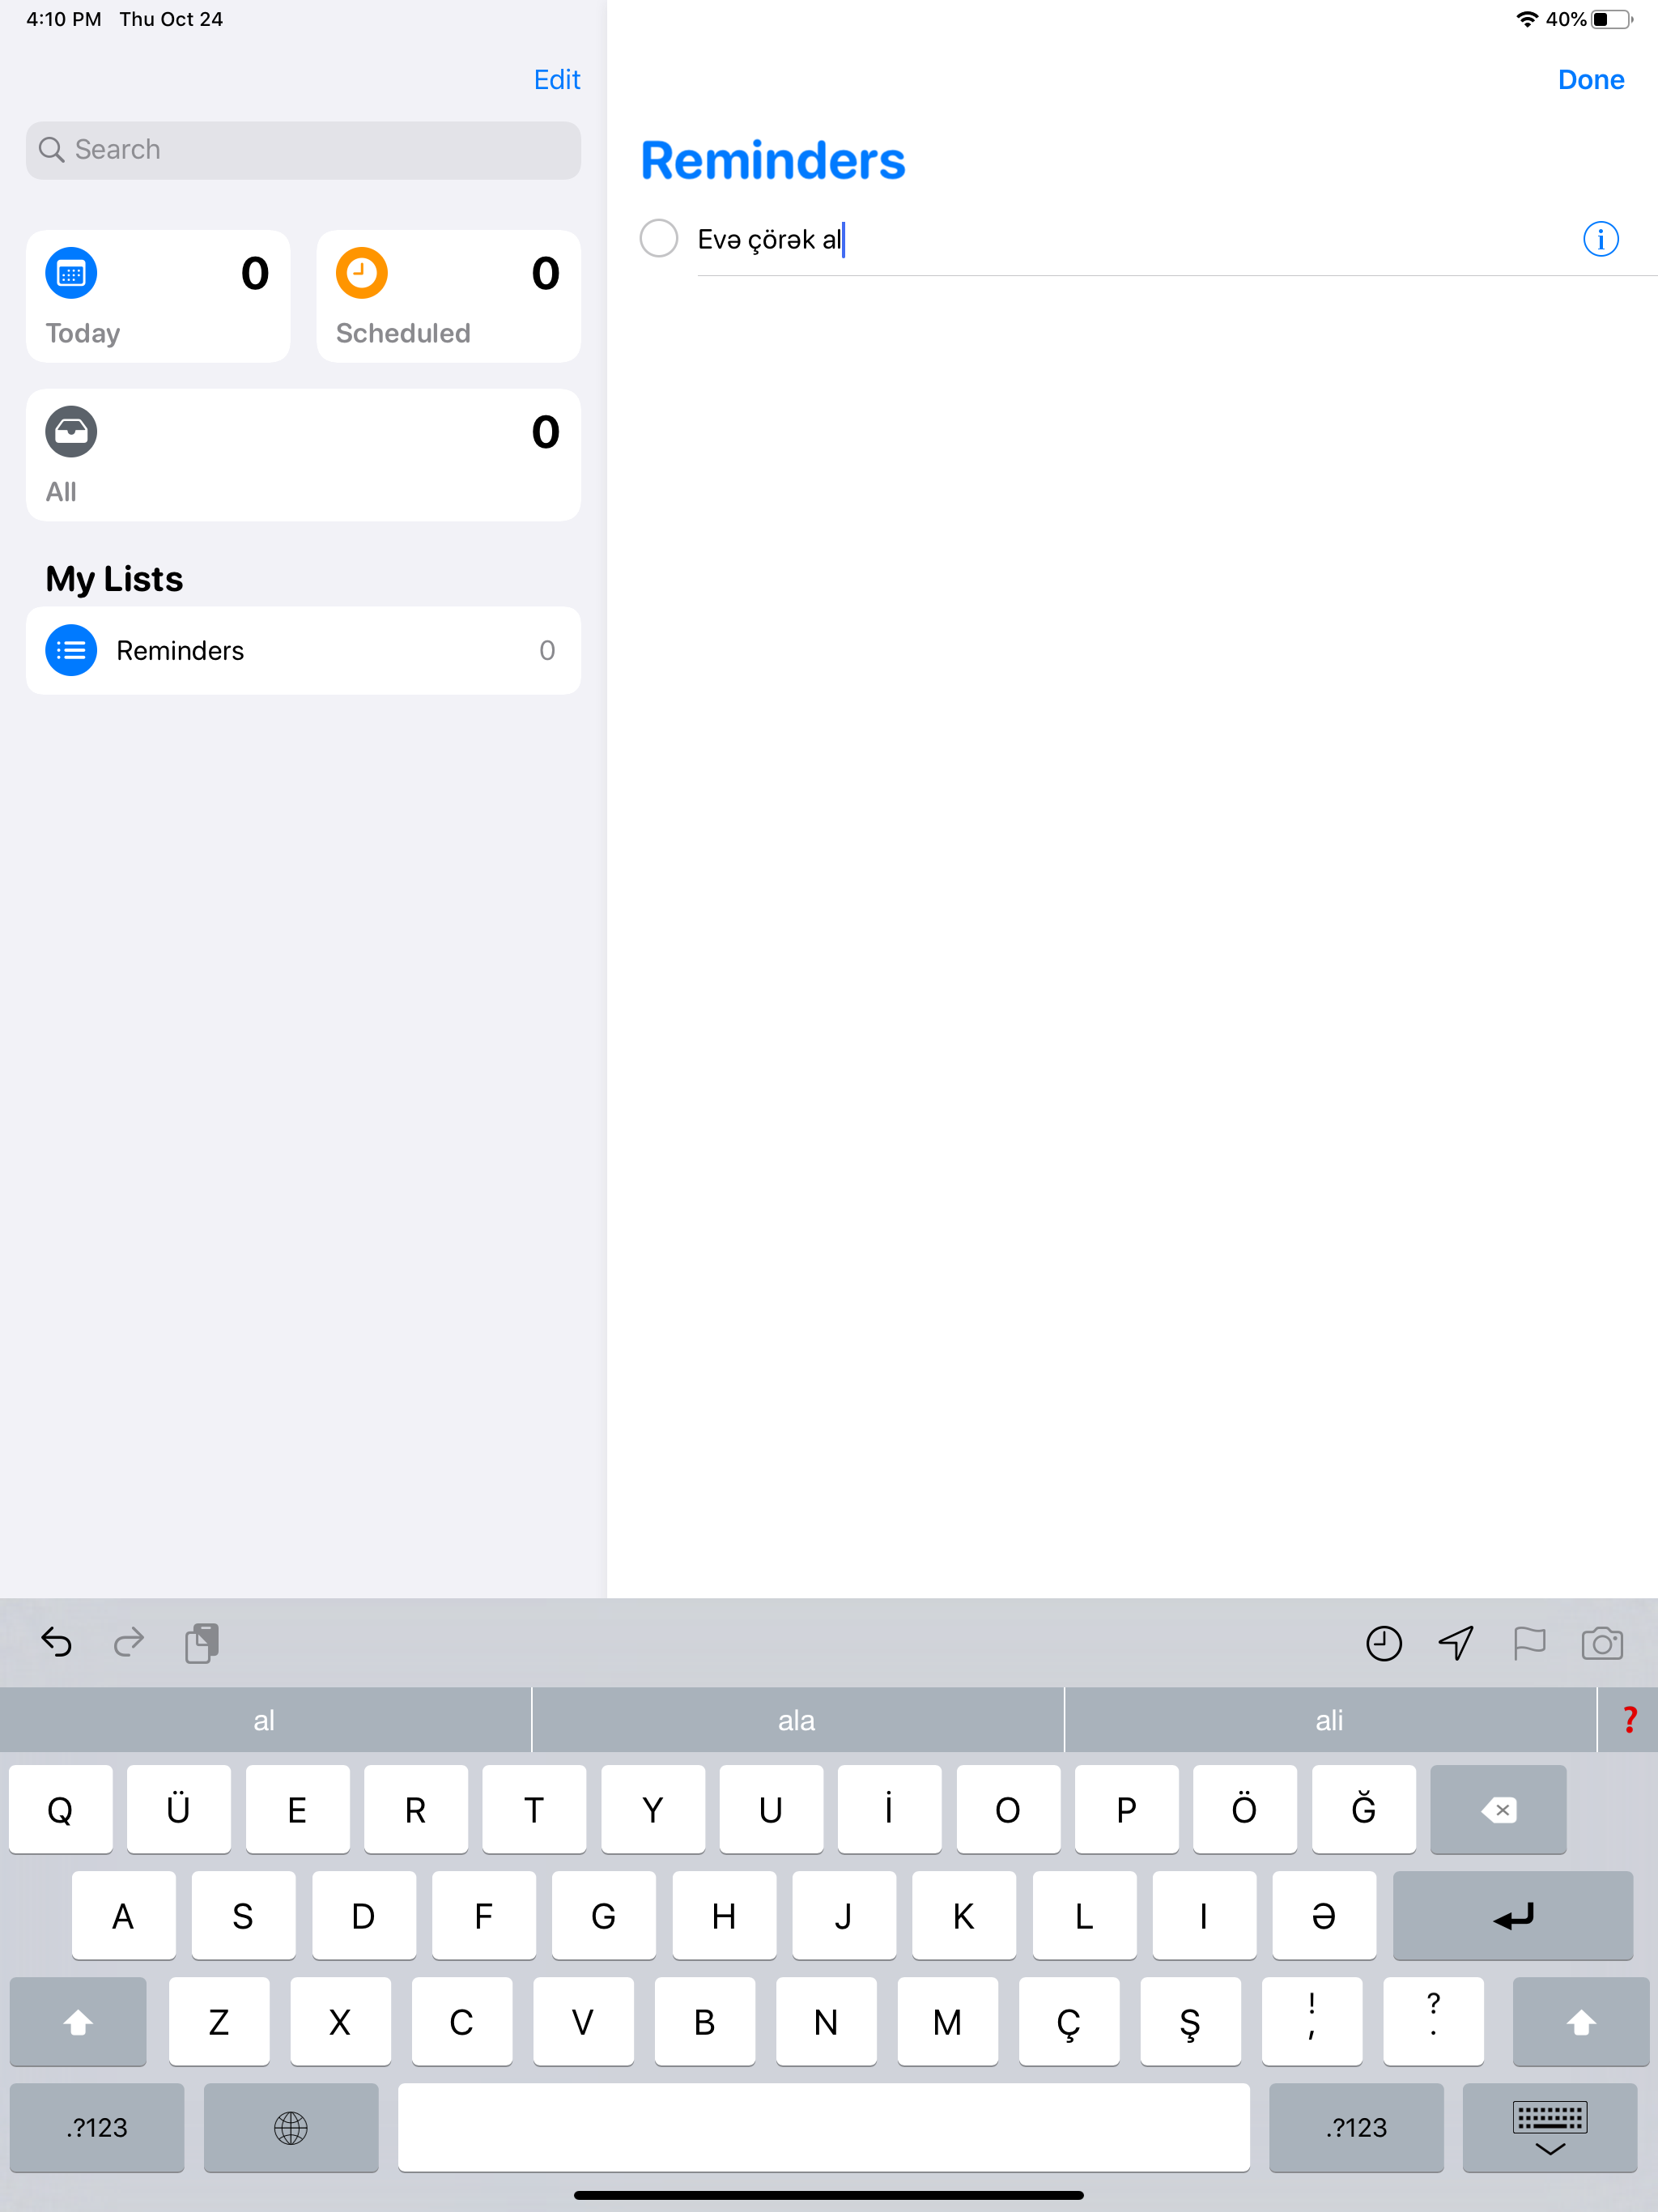This screenshot has height=2212, width=1658.
Task: Open the Scheduled smart list card
Action: click(448, 296)
